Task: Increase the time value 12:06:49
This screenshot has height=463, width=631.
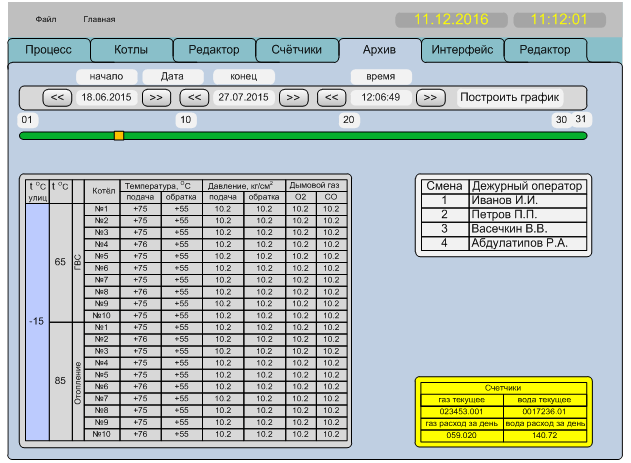Action: 430,97
